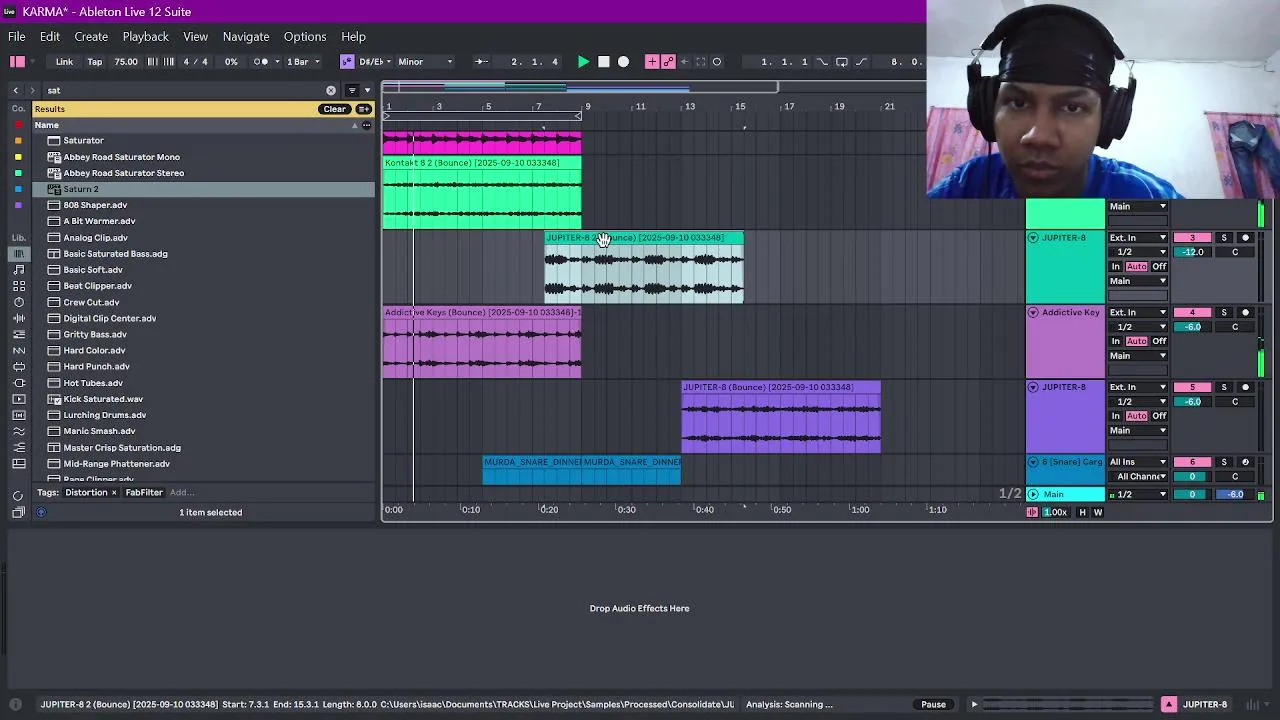Toggle the Follow playback button

click(481, 62)
